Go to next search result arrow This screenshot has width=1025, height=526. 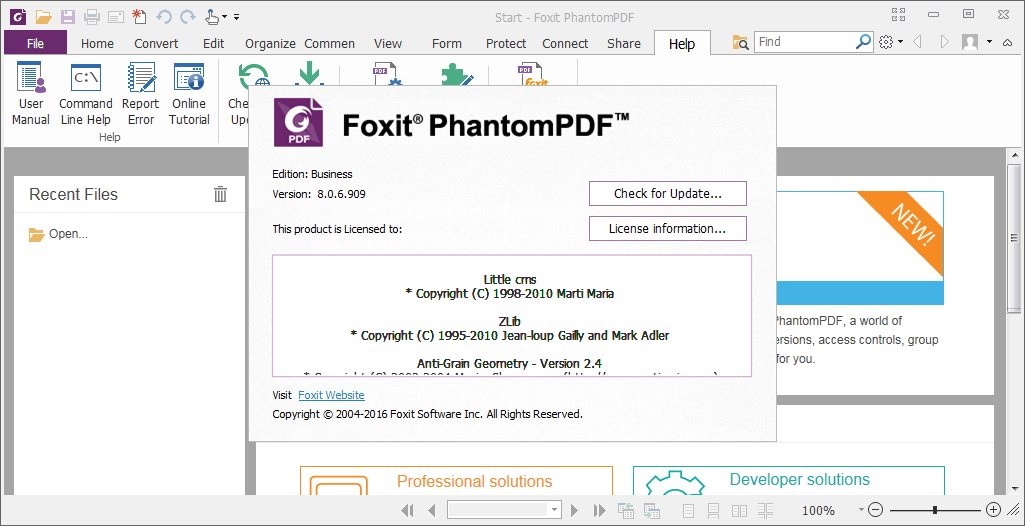944,42
